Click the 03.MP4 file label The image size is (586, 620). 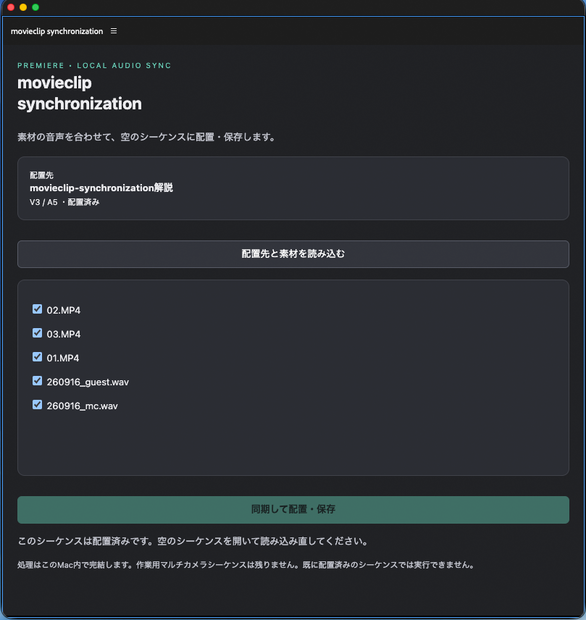tap(63, 334)
